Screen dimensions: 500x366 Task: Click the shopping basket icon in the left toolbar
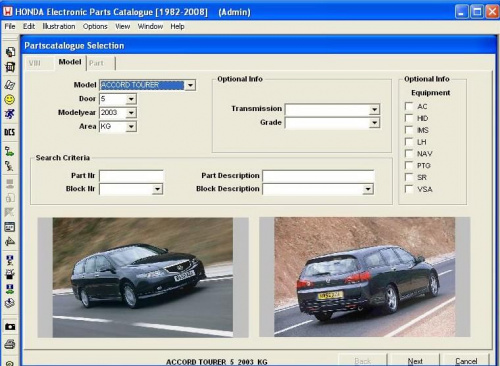pyautogui.click(x=10, y=67)
